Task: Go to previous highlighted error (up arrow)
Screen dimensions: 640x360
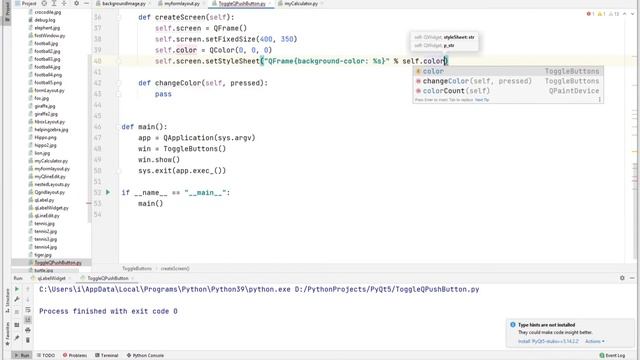Action: tap(624, 14)
